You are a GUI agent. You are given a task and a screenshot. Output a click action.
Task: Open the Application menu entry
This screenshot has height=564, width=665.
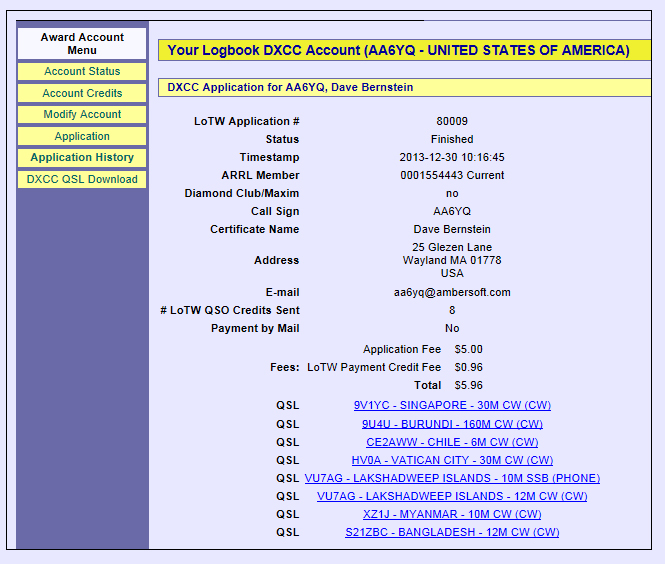click(82, 137)
